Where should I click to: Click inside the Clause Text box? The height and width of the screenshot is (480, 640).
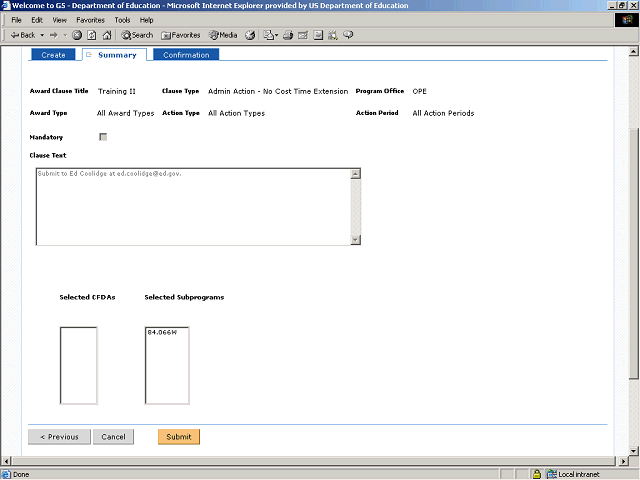pos(193,207)
